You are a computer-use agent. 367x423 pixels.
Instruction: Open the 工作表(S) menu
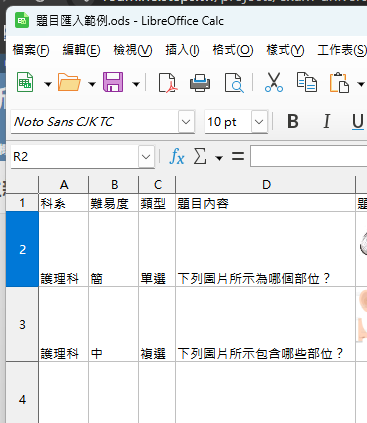coord(342,50)
